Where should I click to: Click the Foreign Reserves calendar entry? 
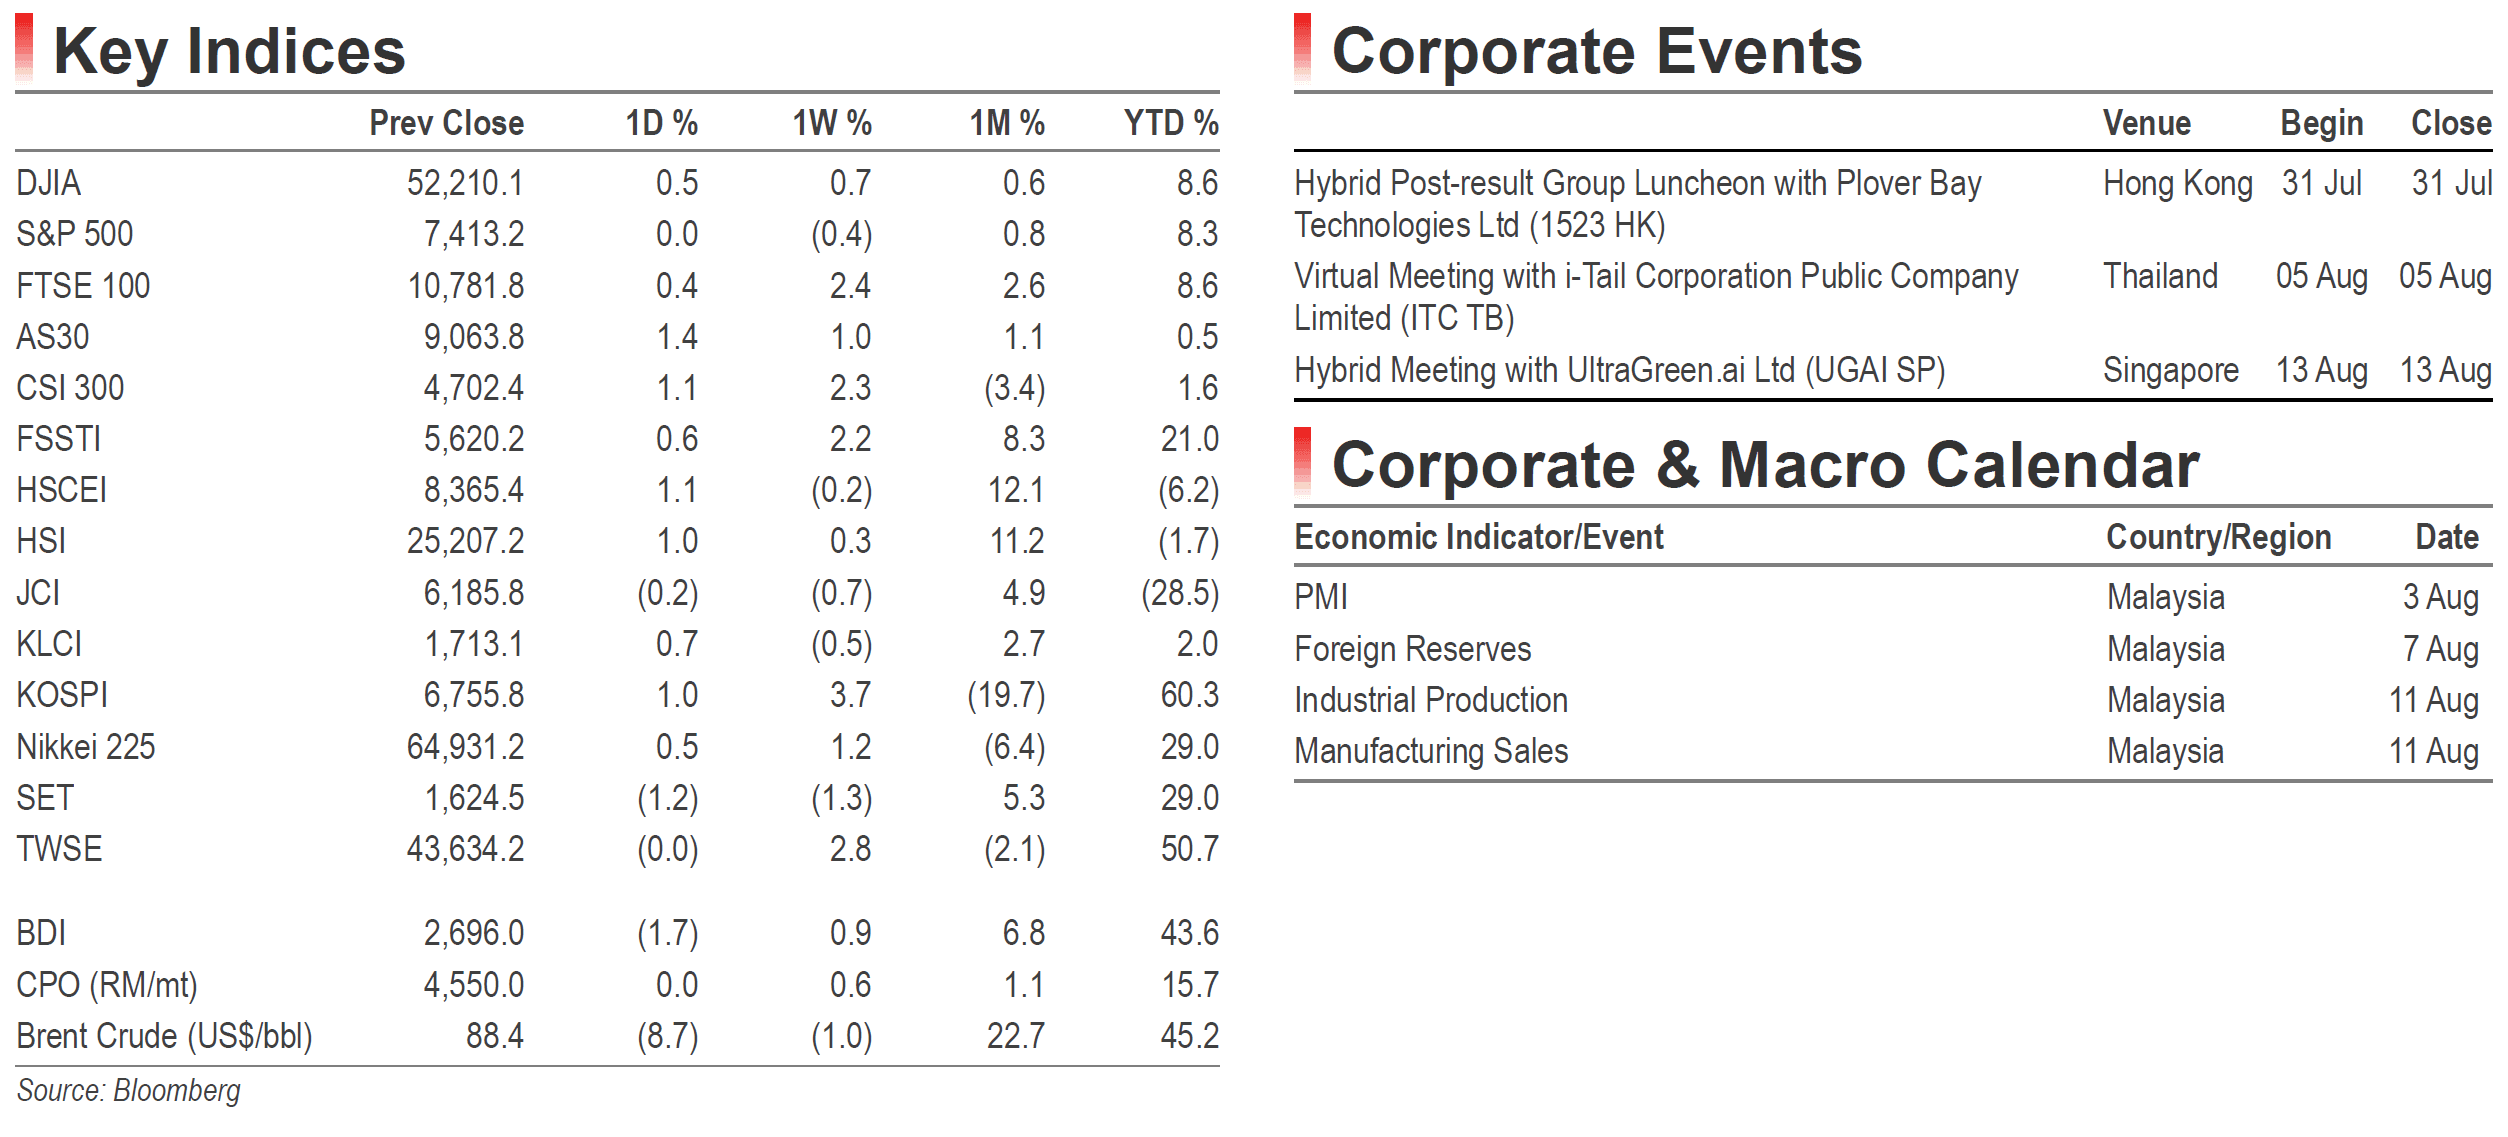click(x=1413, y=649)
